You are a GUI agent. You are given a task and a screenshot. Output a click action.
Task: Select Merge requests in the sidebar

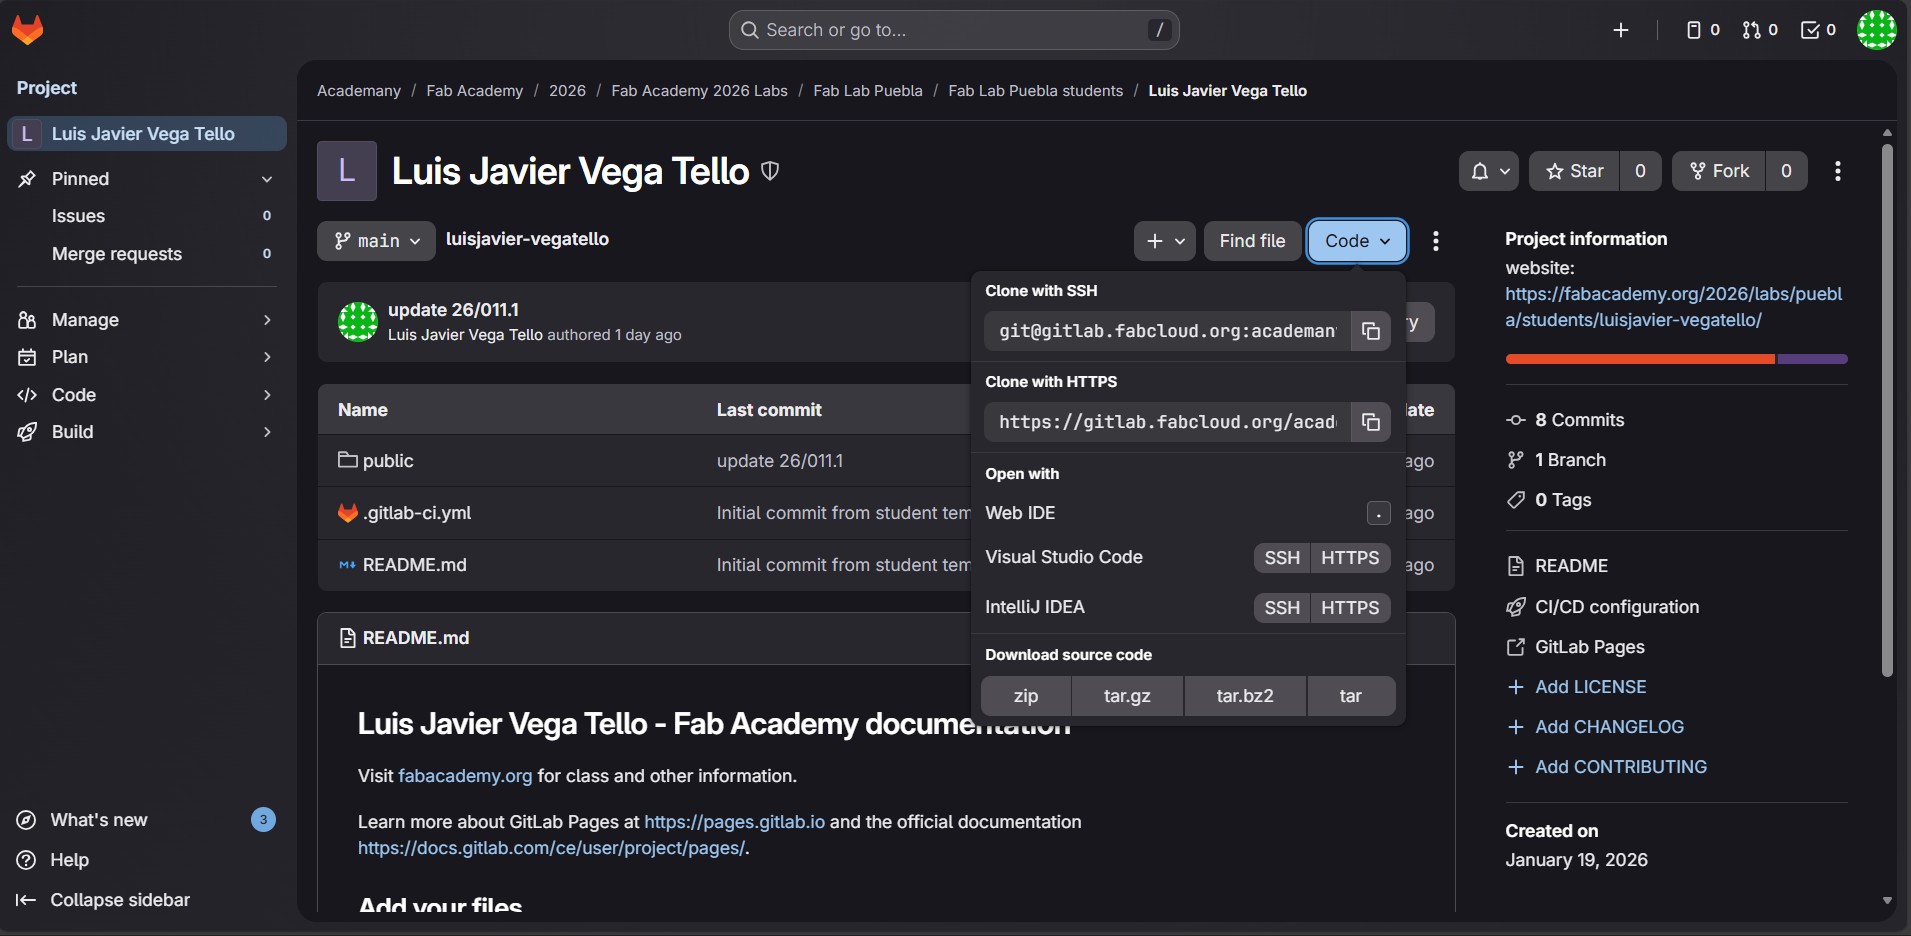click(117, 254)
